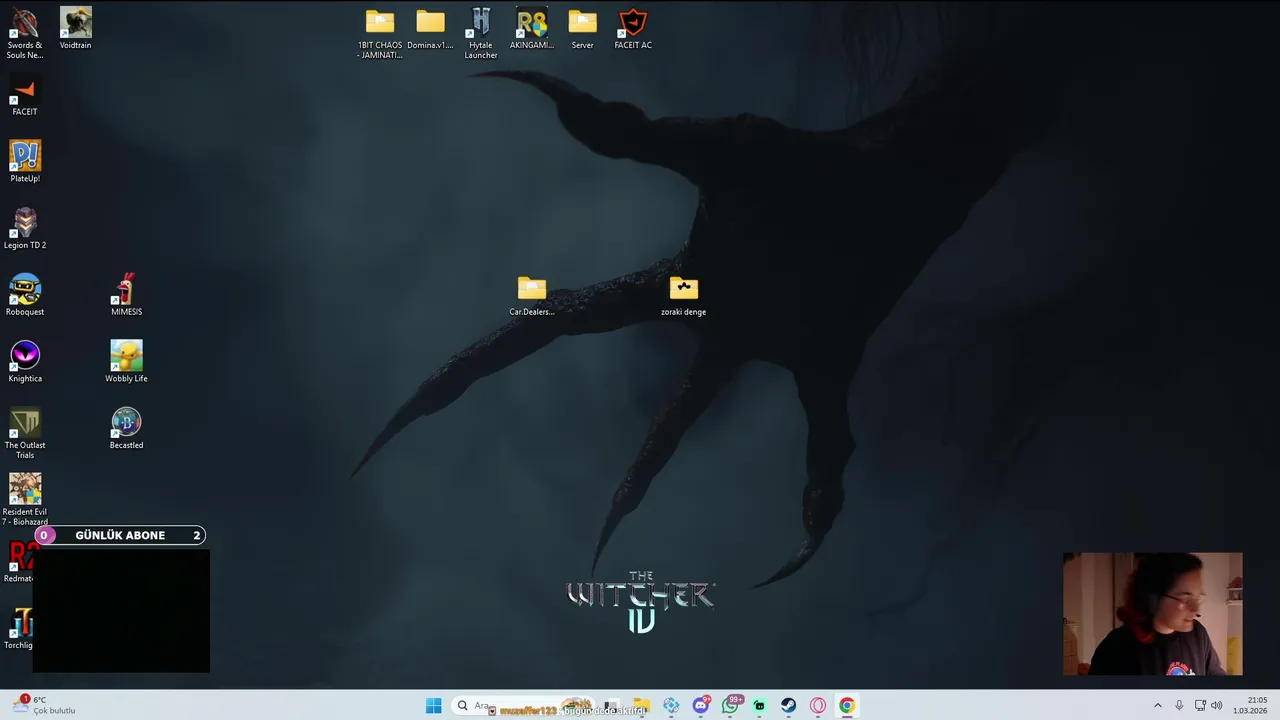Click the microphone tray icon
1280x720 pixels.
point(1179,706)
